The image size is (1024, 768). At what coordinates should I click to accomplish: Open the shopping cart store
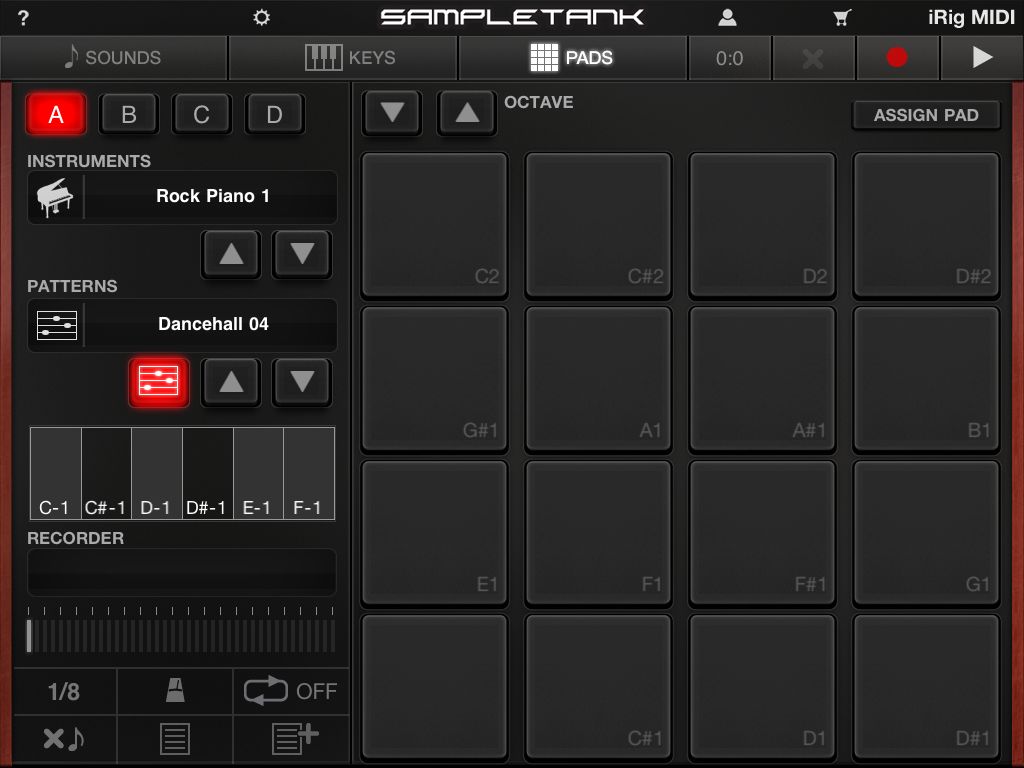(x=842, y=18)
